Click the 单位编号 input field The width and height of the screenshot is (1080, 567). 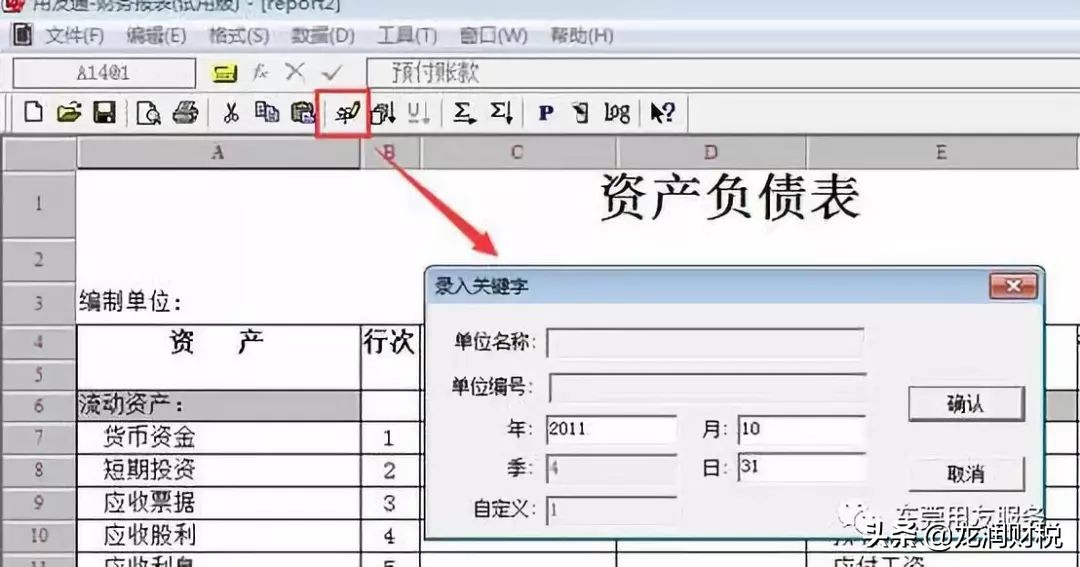(x=707, y=387)
